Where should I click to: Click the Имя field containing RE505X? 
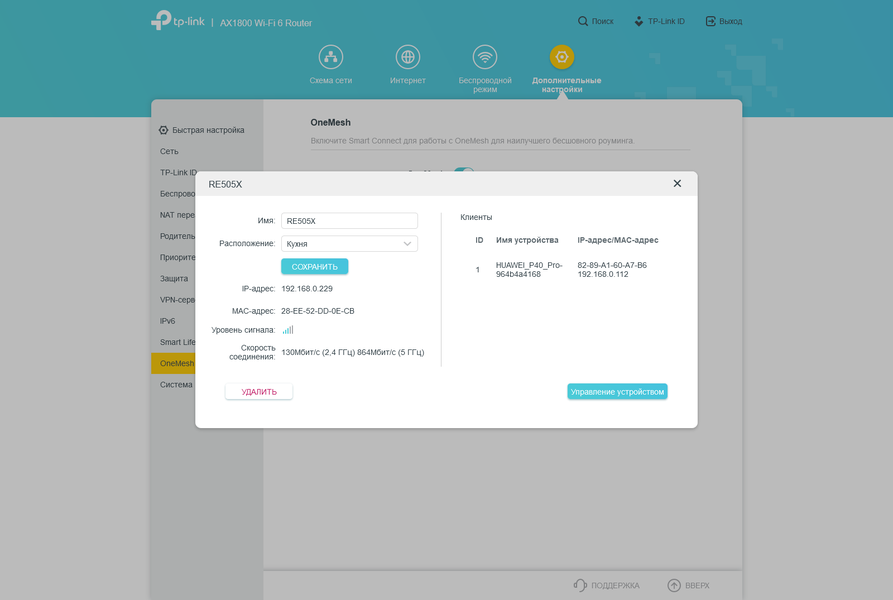(350, 221)
